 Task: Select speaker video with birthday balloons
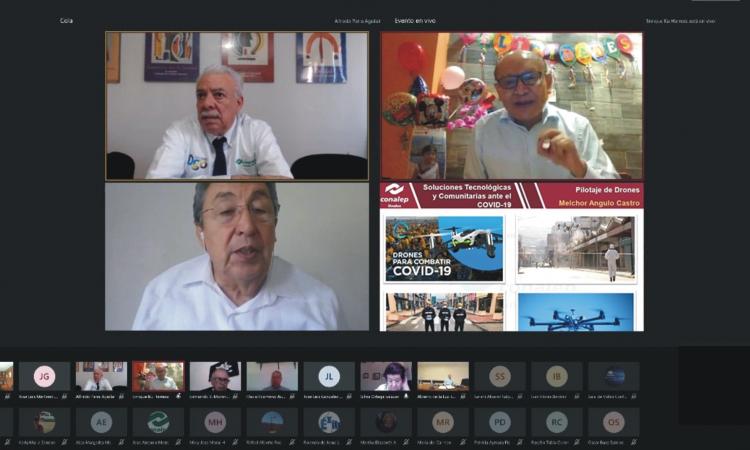tap(511, 105)
